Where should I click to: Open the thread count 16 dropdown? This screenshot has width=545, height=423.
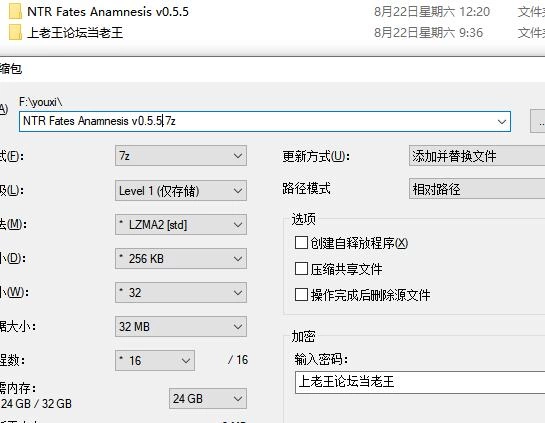tap(155, 360)
